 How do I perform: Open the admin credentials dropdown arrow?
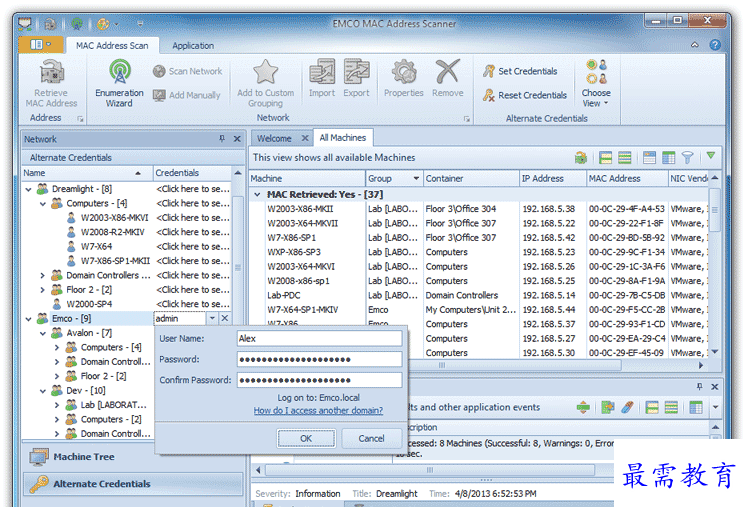(x=212, y=318)
